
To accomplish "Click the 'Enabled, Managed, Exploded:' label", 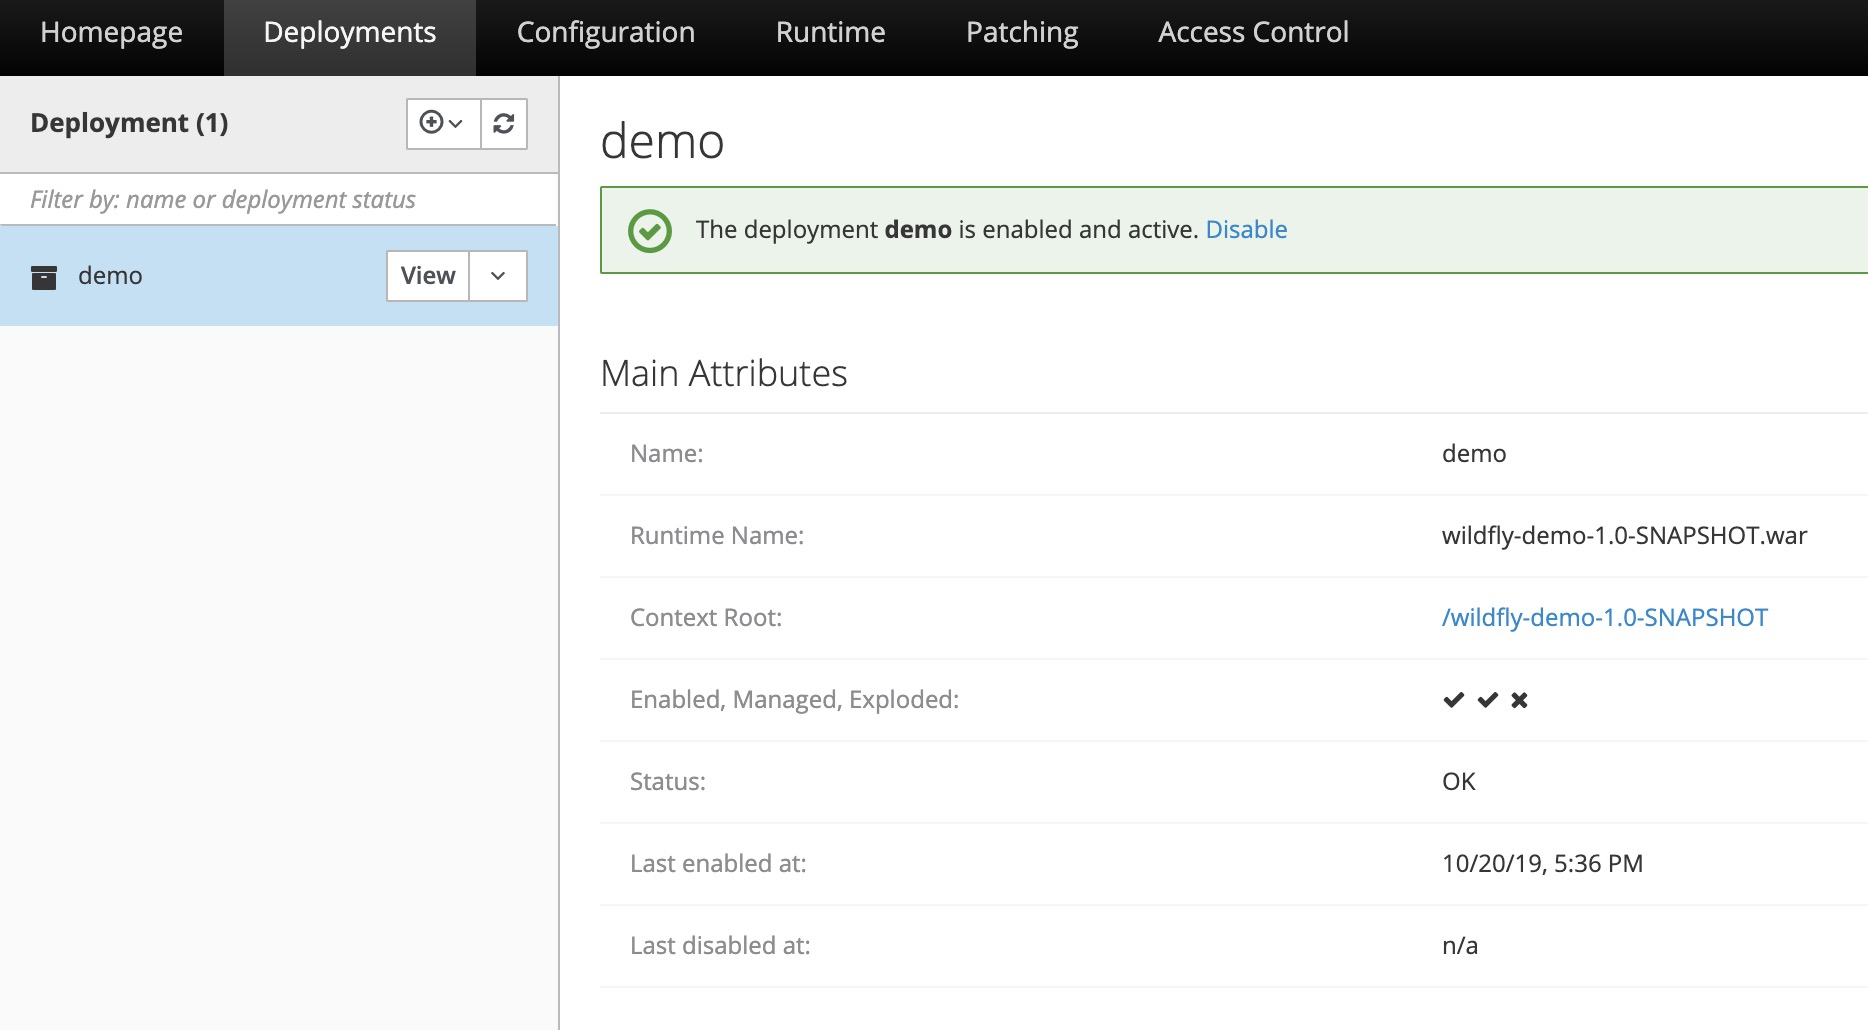I will (794, 700).
